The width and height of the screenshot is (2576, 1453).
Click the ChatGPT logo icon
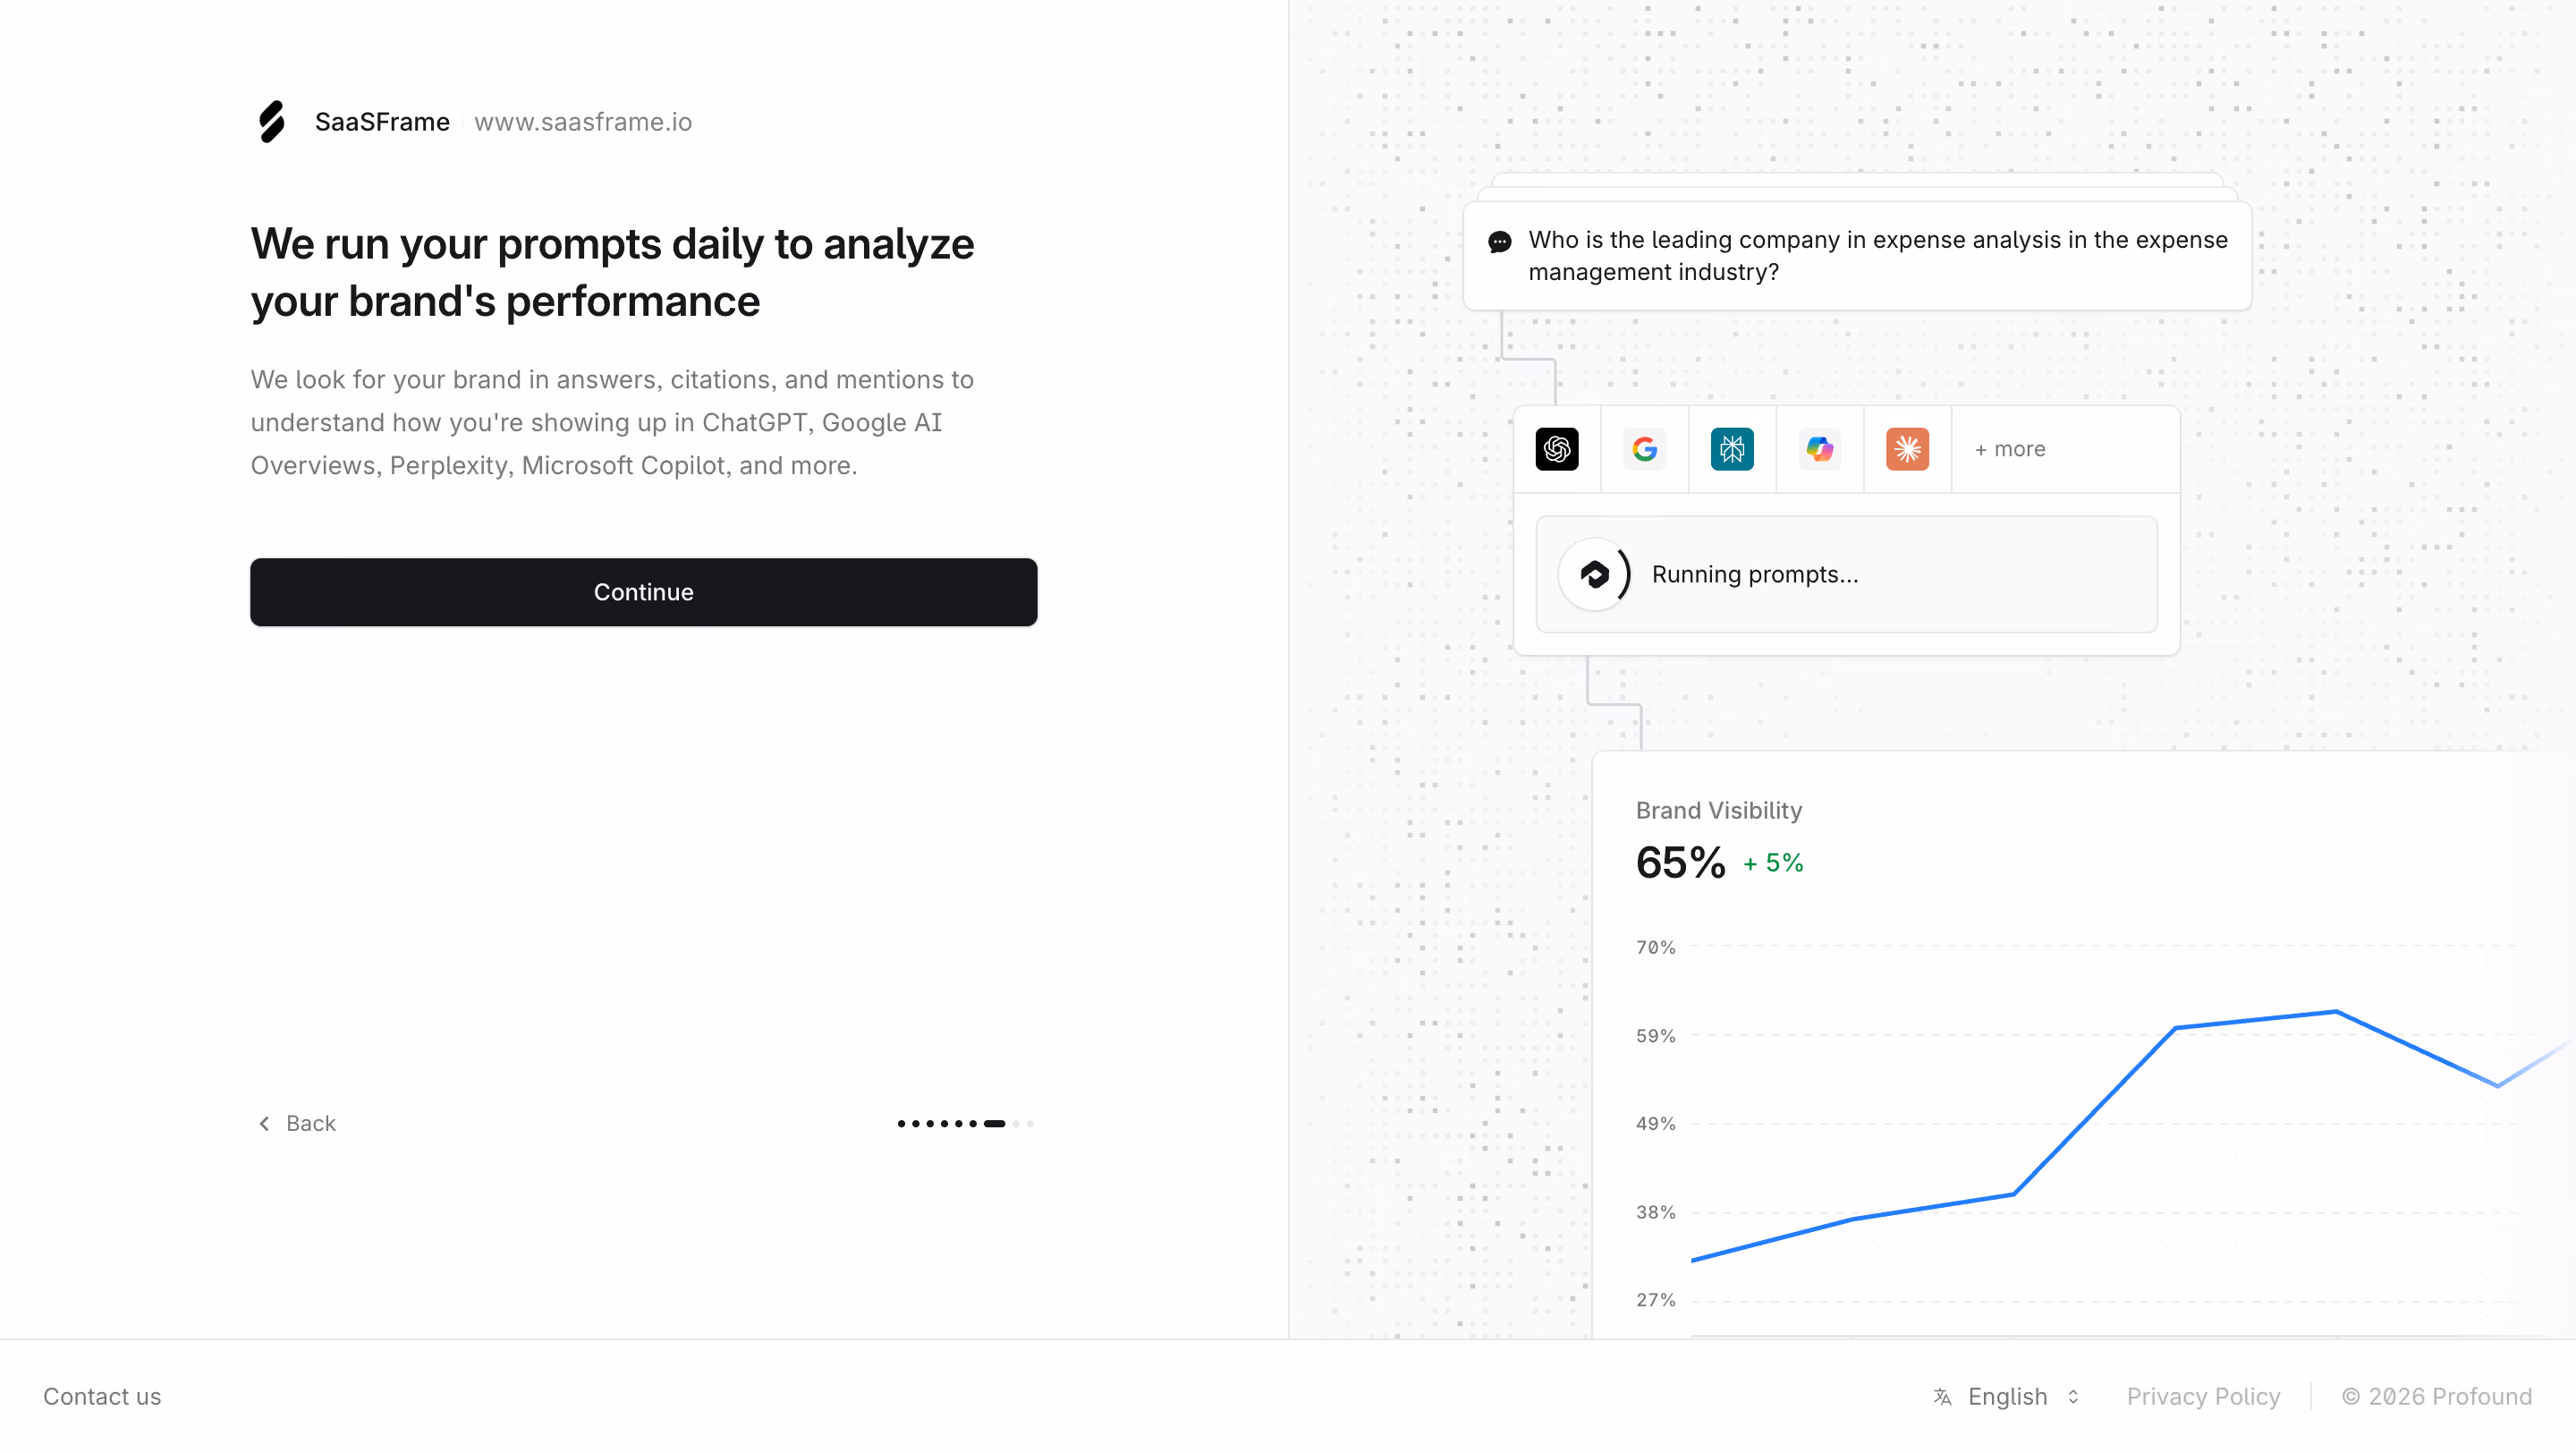[1557, 449]
